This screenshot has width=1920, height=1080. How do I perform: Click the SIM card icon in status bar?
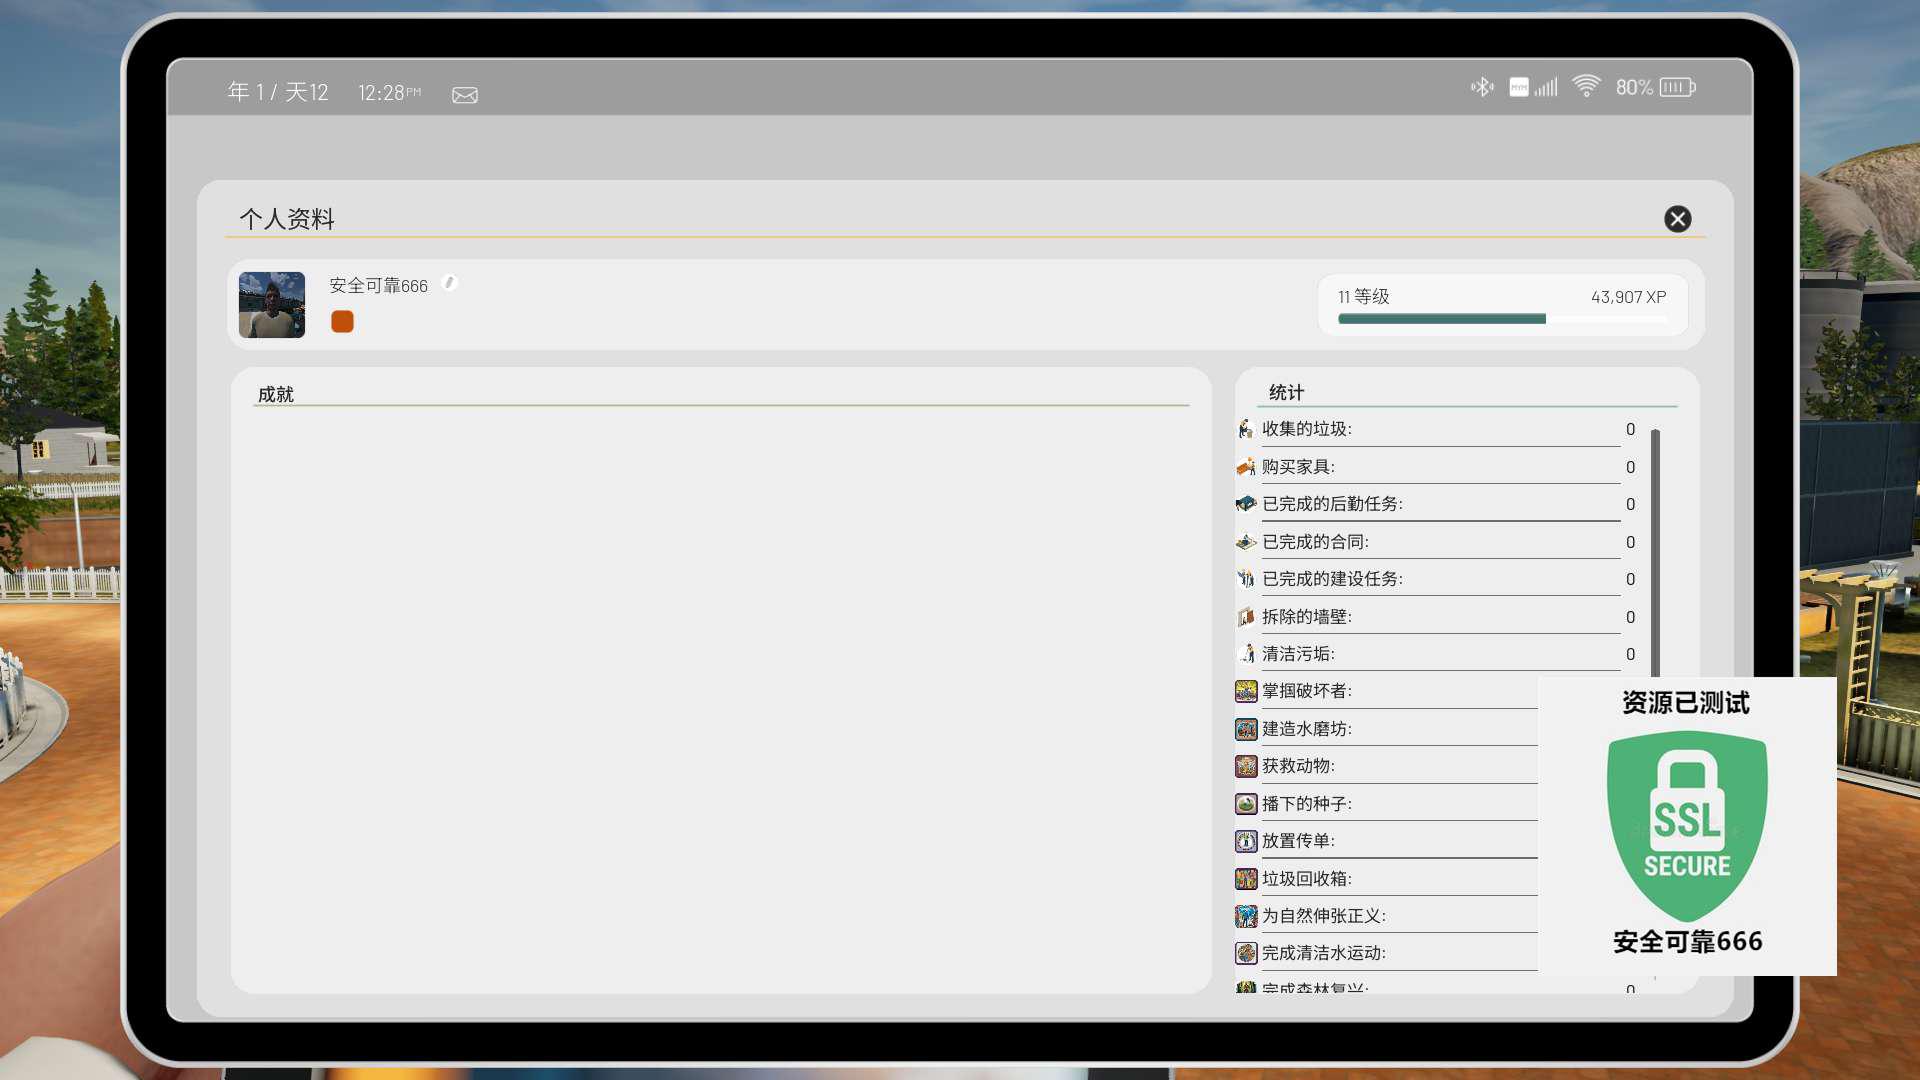tap(1519, 88)
